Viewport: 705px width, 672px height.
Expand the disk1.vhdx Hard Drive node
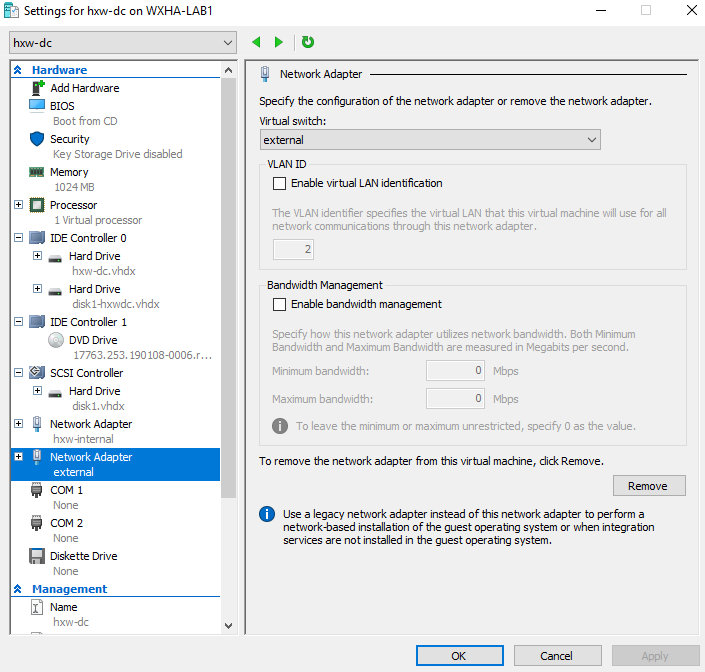pos(37,391)
